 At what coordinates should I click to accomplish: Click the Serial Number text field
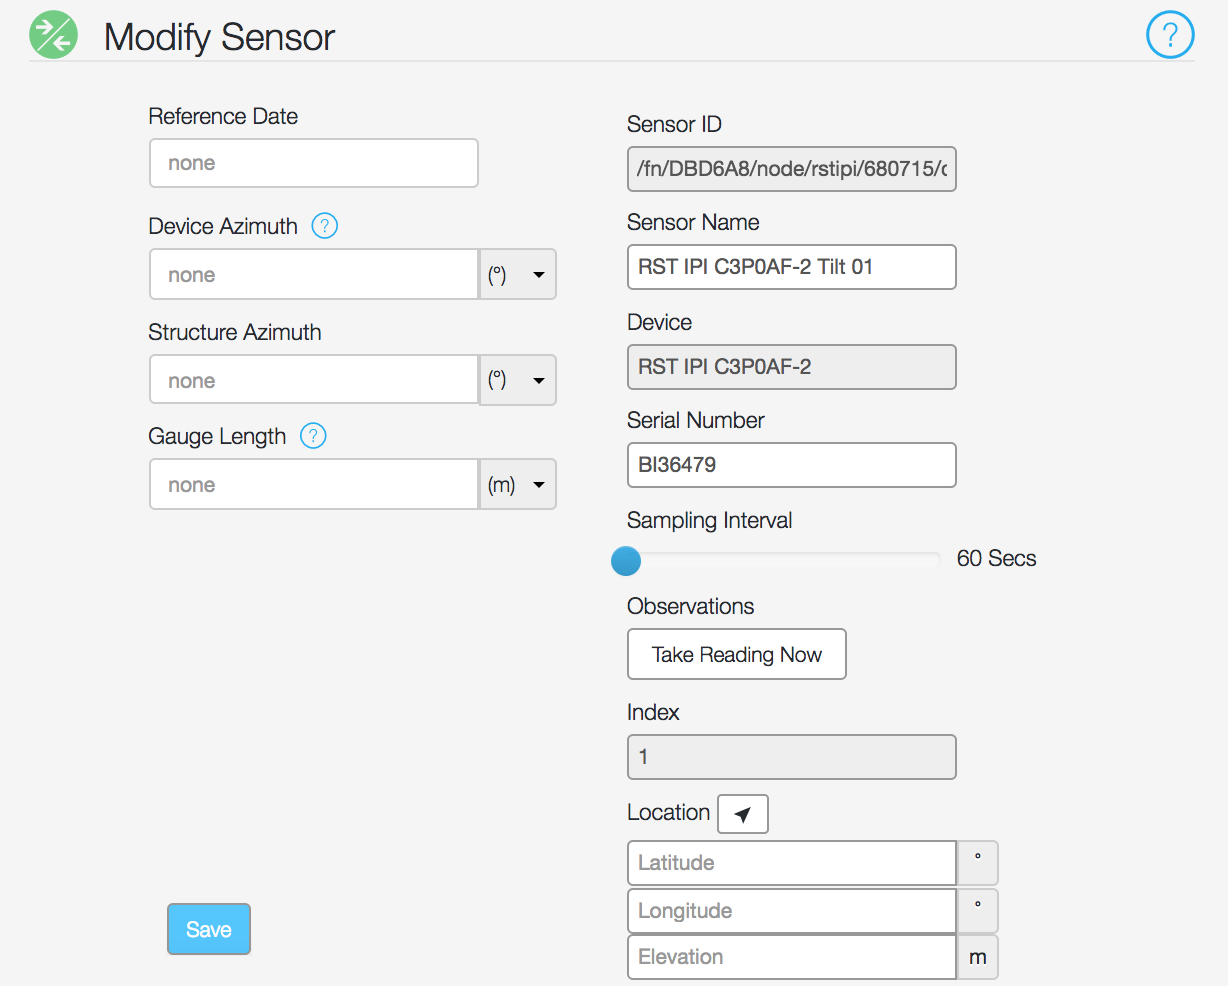pyautogui.click(x=792, y=465)
